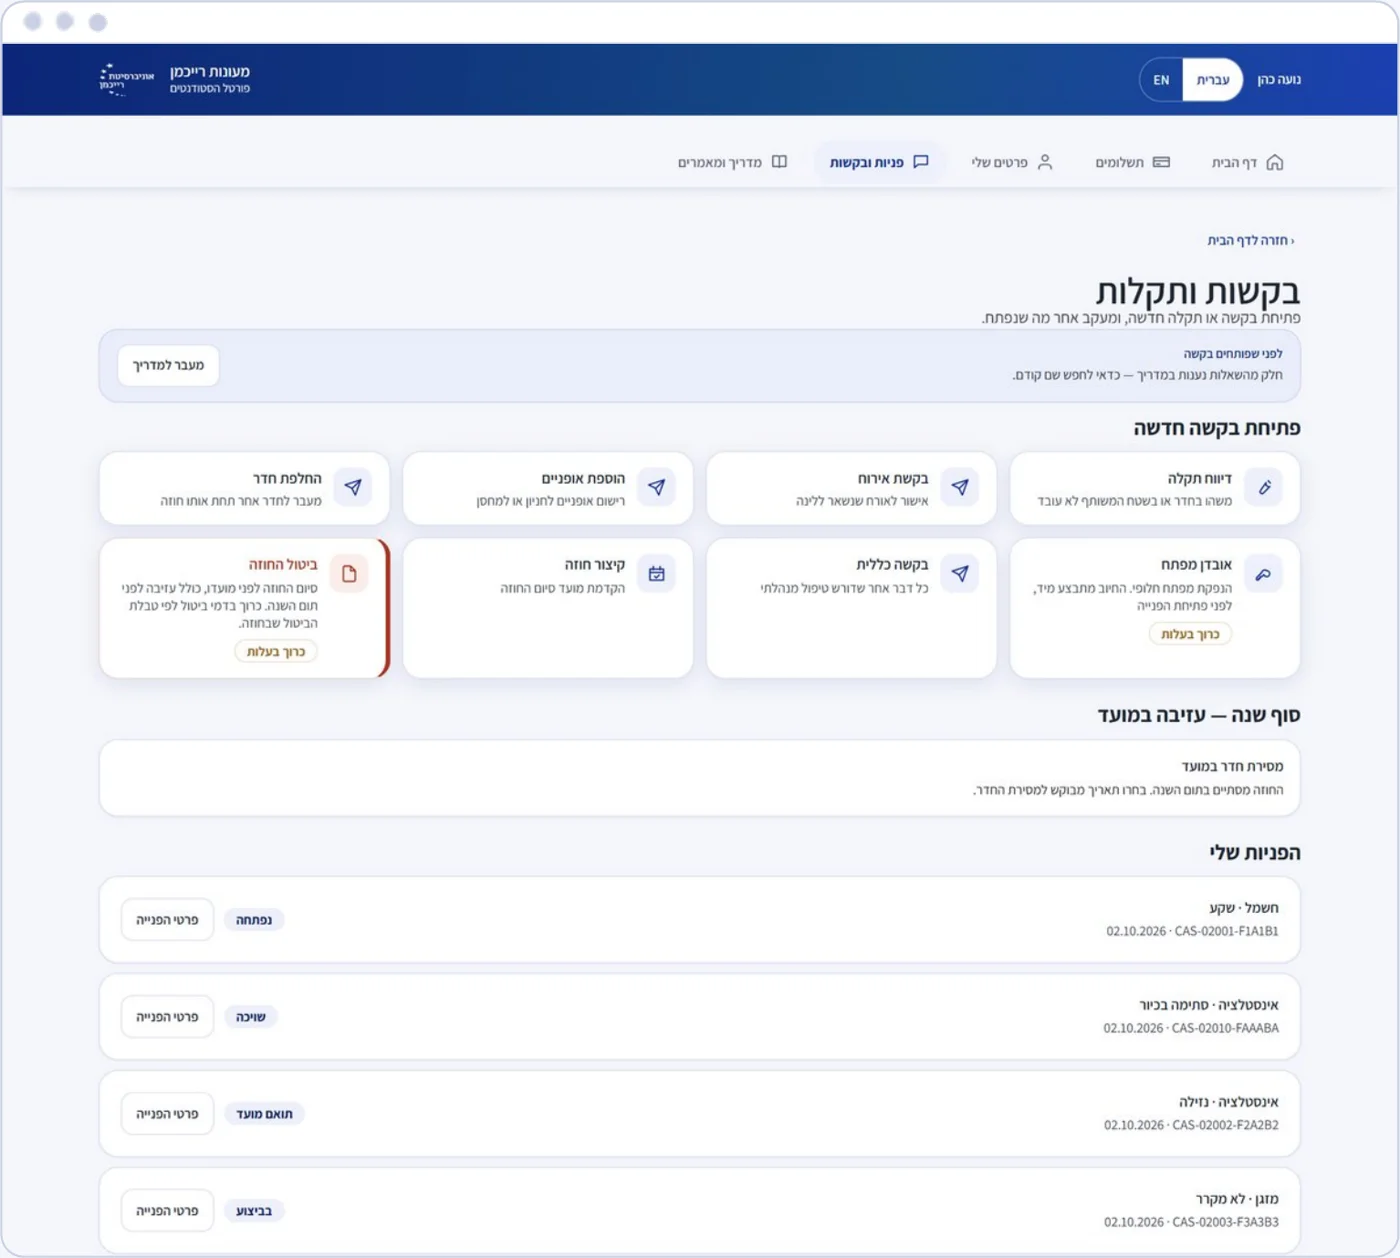This screenshot has height=1258, width=1400.
Task: Click case number CAS-02001-F1A1B1
Action: coord(1226,931)
